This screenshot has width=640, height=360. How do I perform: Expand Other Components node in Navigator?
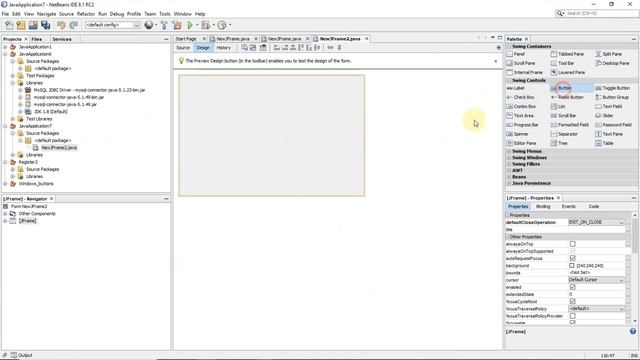click(5, 213)
